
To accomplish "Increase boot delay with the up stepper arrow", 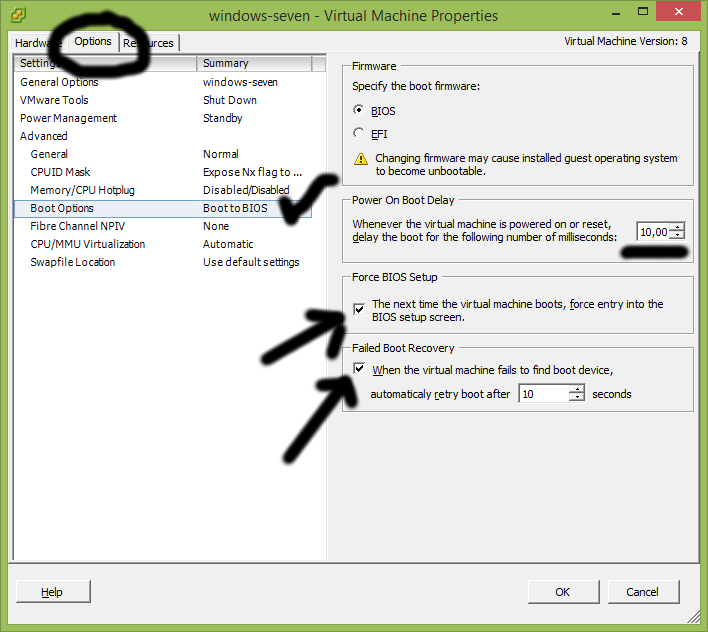I will pos(677,228).
